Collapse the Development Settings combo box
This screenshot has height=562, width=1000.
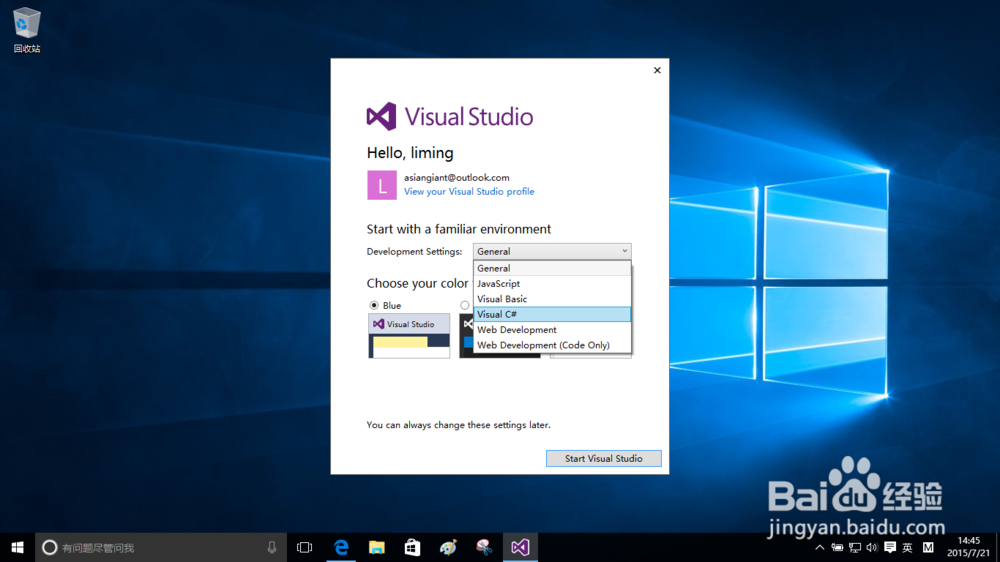[552, 251]
